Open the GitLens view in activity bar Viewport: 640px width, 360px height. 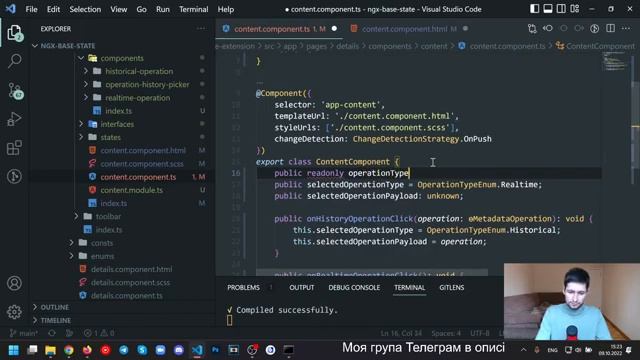click(14, 176)
